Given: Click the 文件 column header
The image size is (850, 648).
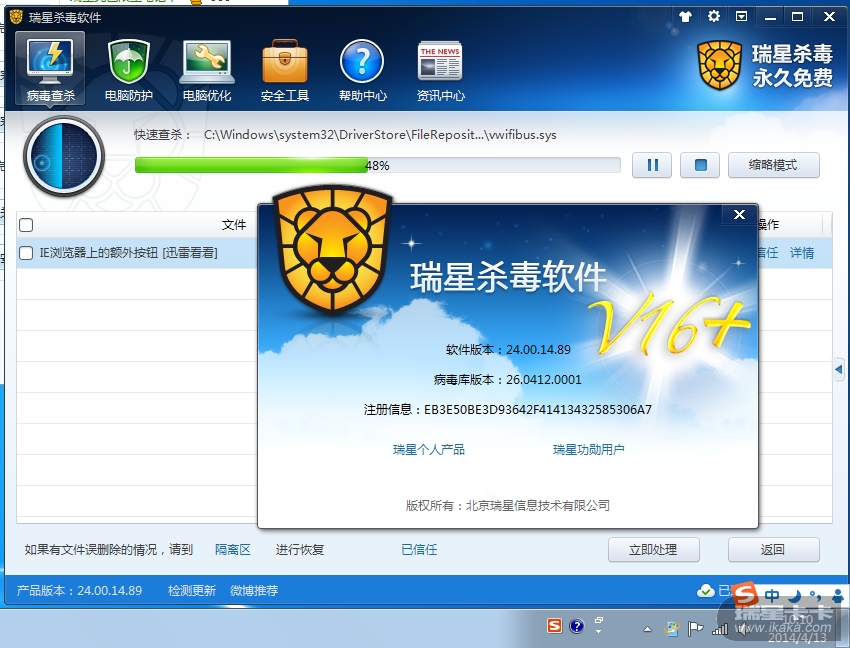Looking at the screenshot, I should coord(234,224).
